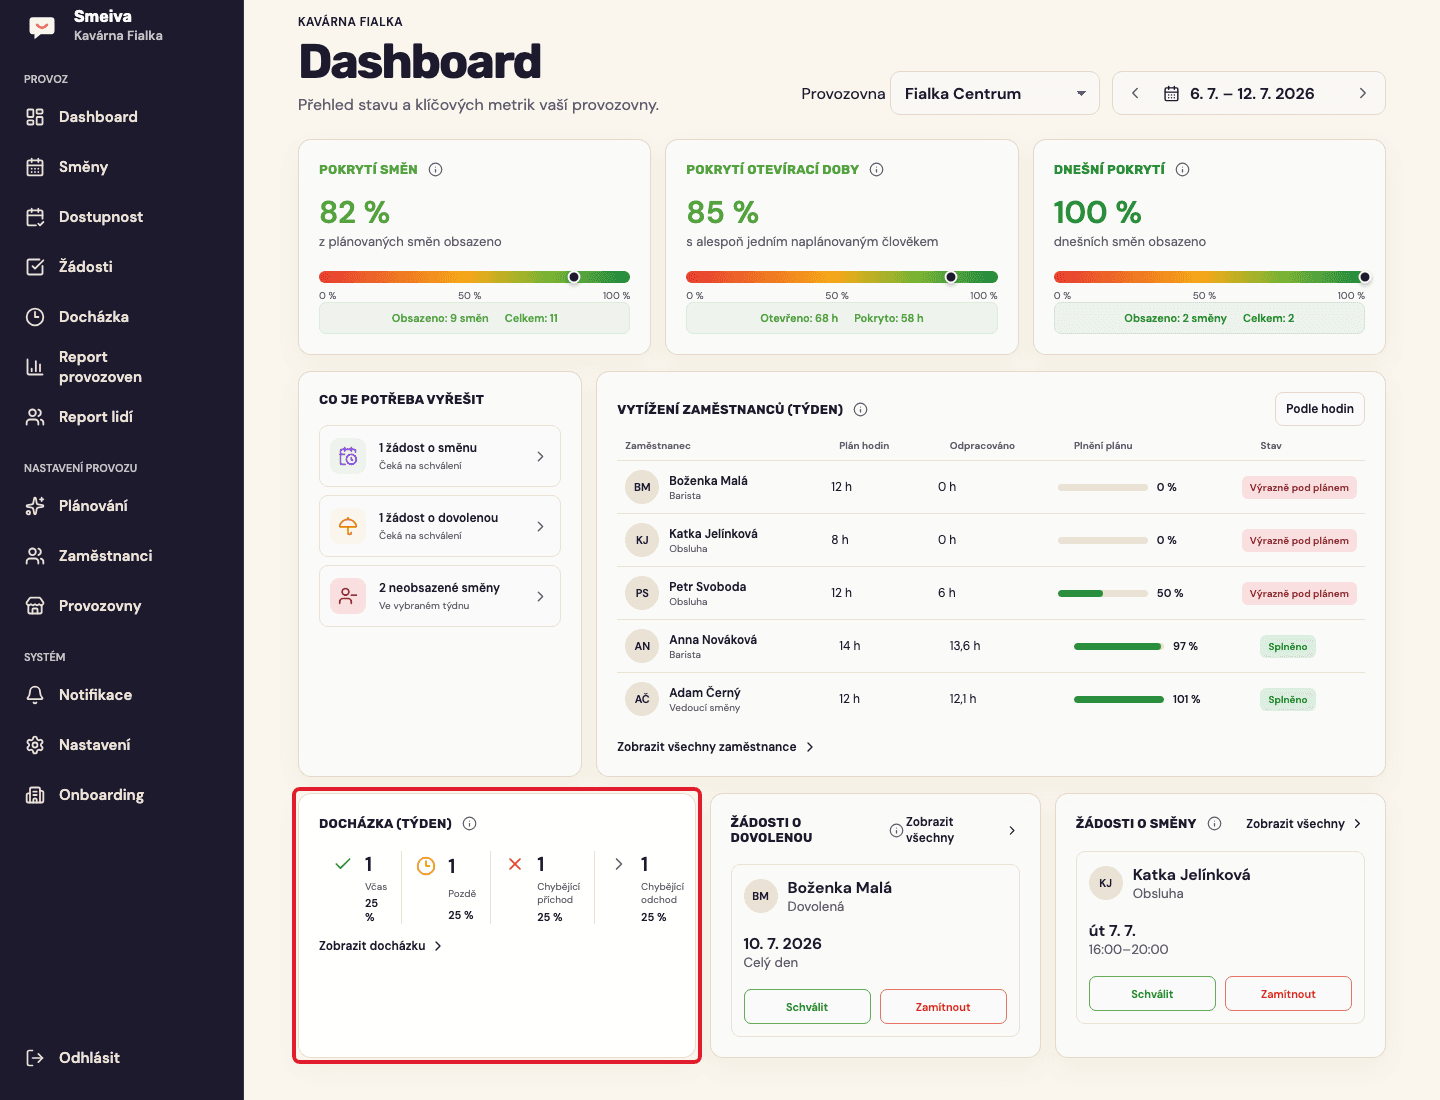This screenshot has width=1440, height=1100.
Task: Click the date range 6. 7. – 12. 7. 2026
Action: [1252, 94]
